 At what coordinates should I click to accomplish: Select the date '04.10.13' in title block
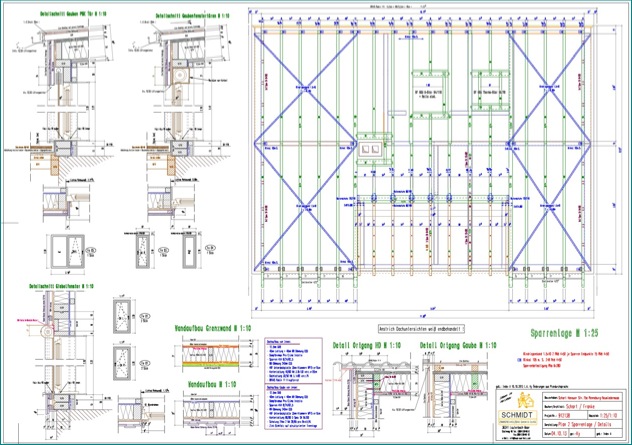point(560,433)
